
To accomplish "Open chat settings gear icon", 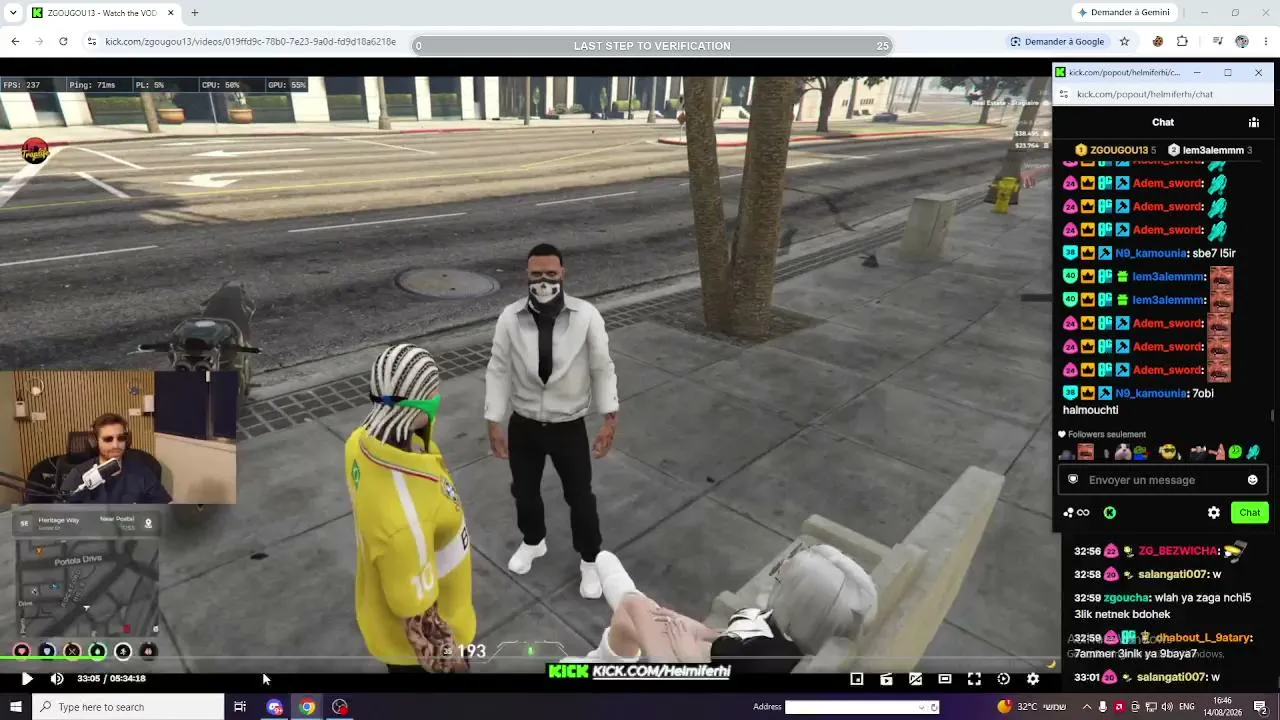I will tap(1214, 513).
